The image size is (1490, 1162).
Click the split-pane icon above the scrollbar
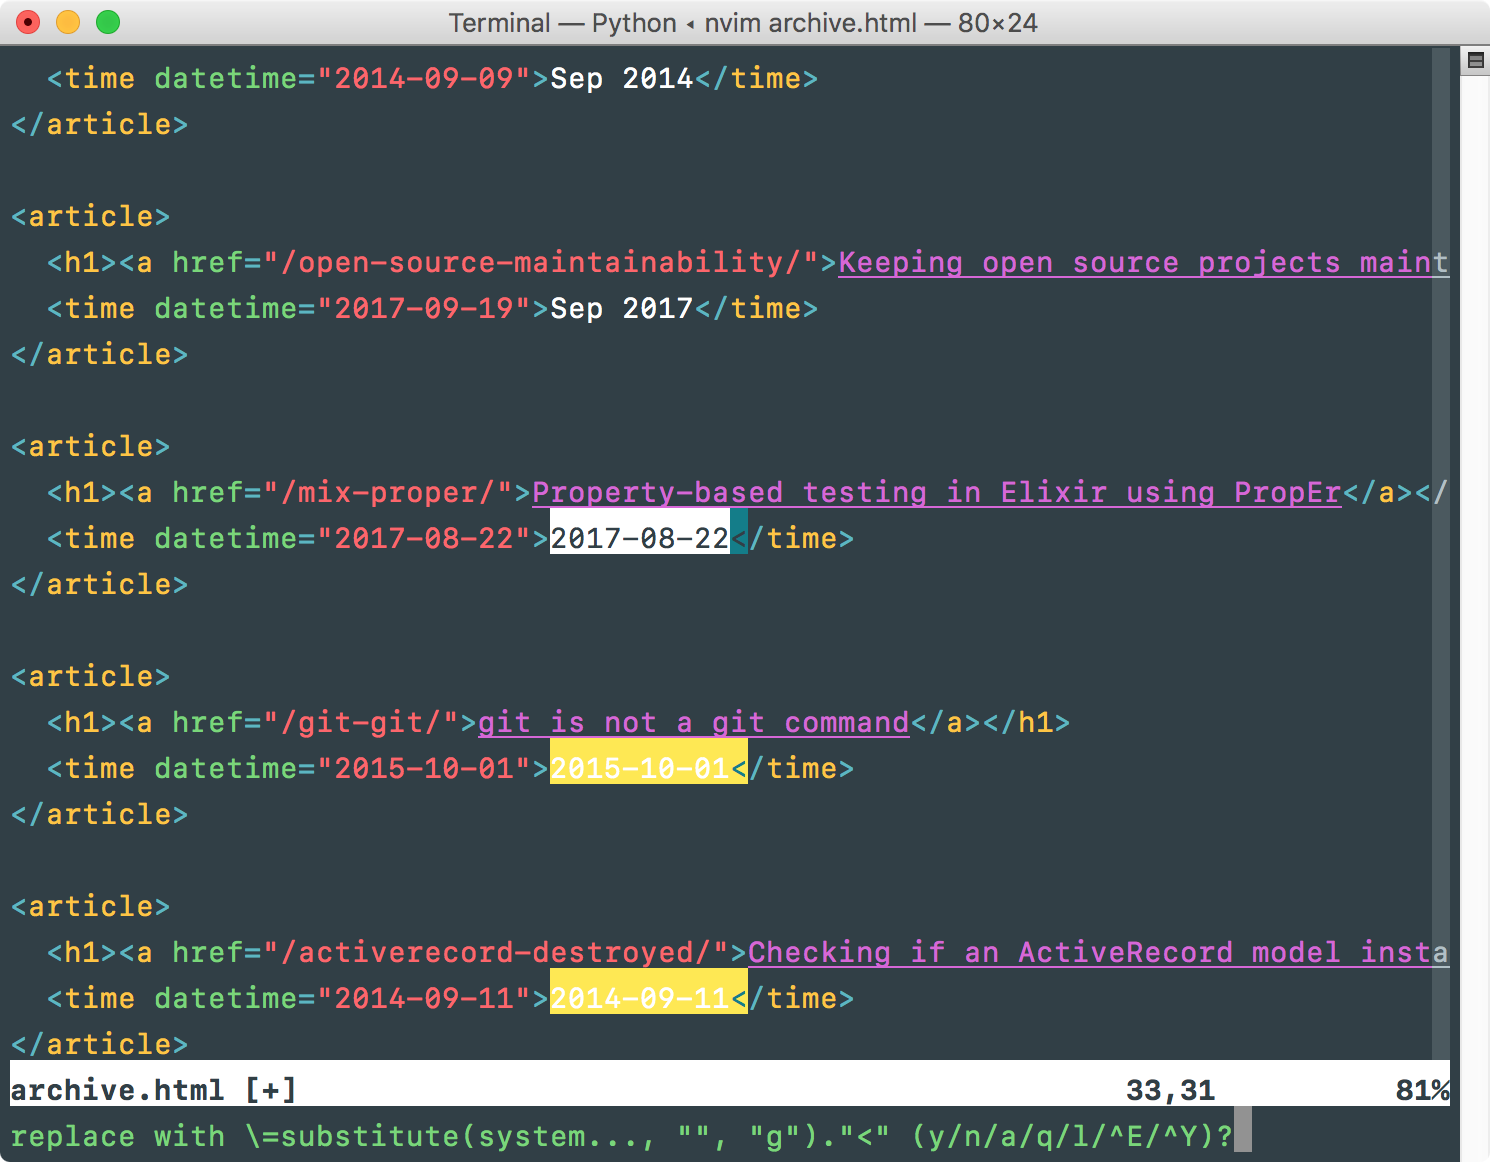[1475, 60]
